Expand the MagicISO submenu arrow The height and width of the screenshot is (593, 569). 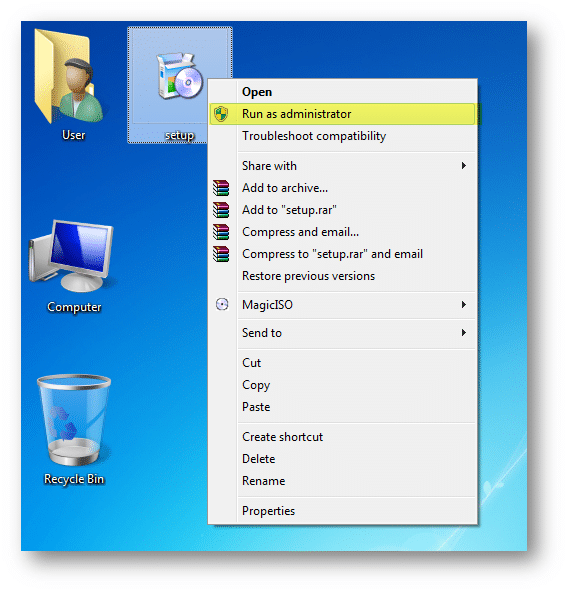pos(464,304)
